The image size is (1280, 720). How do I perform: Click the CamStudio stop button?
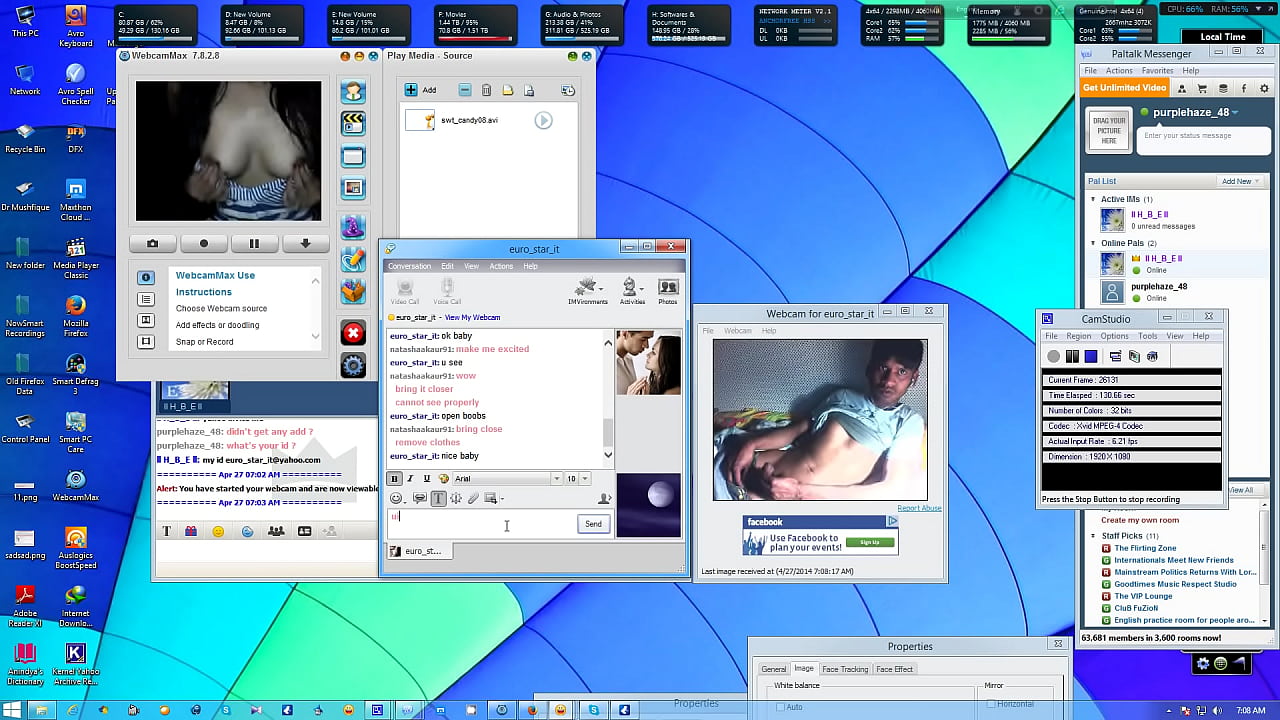pos(1091,356)
